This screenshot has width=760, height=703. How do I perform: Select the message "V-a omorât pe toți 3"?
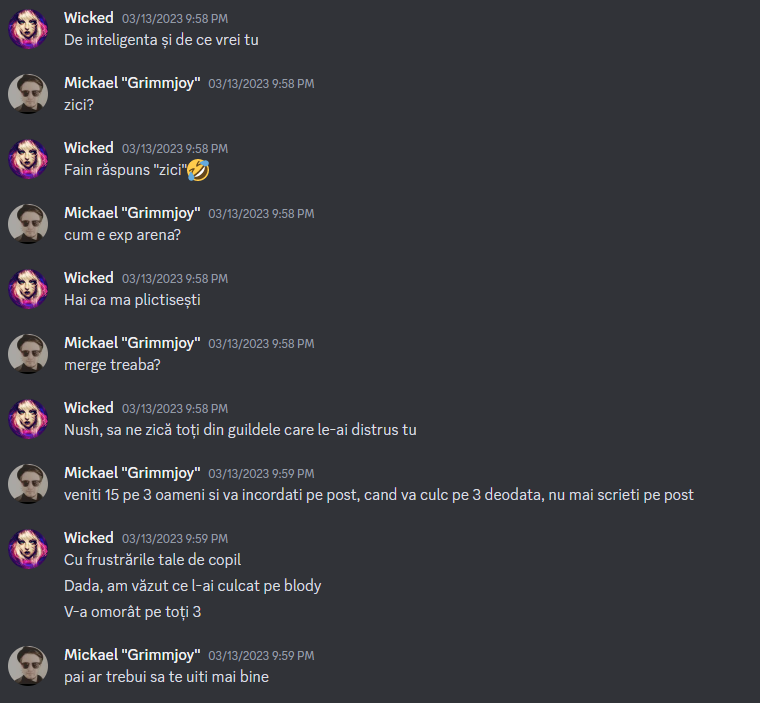132,612
